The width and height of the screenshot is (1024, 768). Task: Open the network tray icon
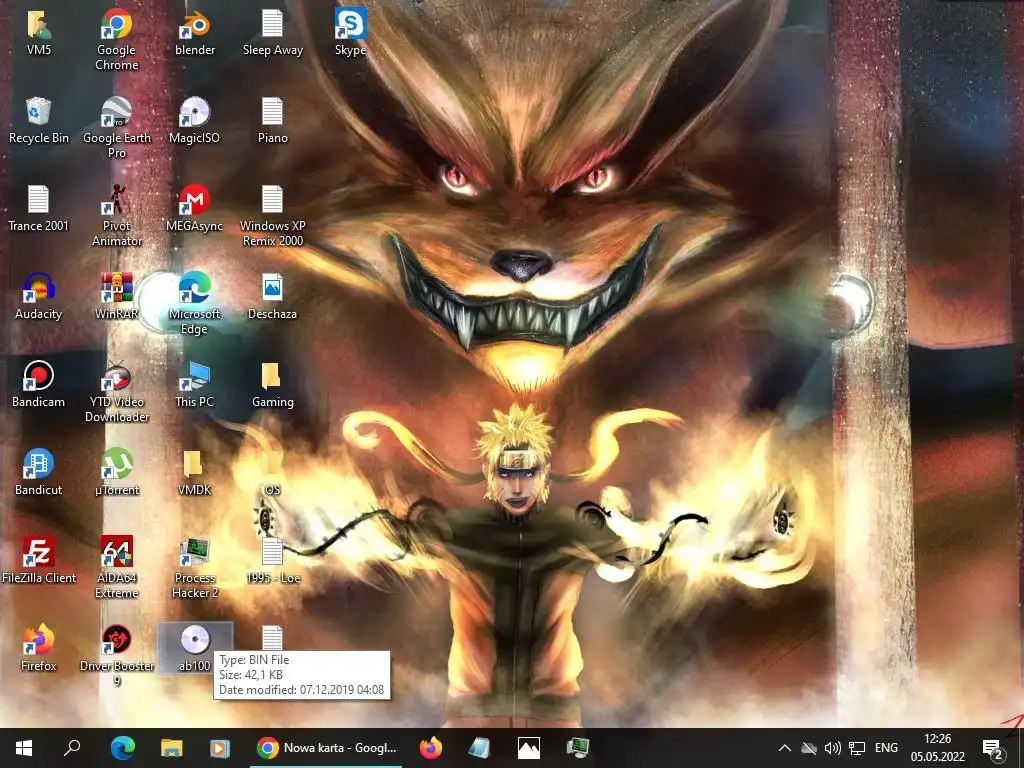857,748
